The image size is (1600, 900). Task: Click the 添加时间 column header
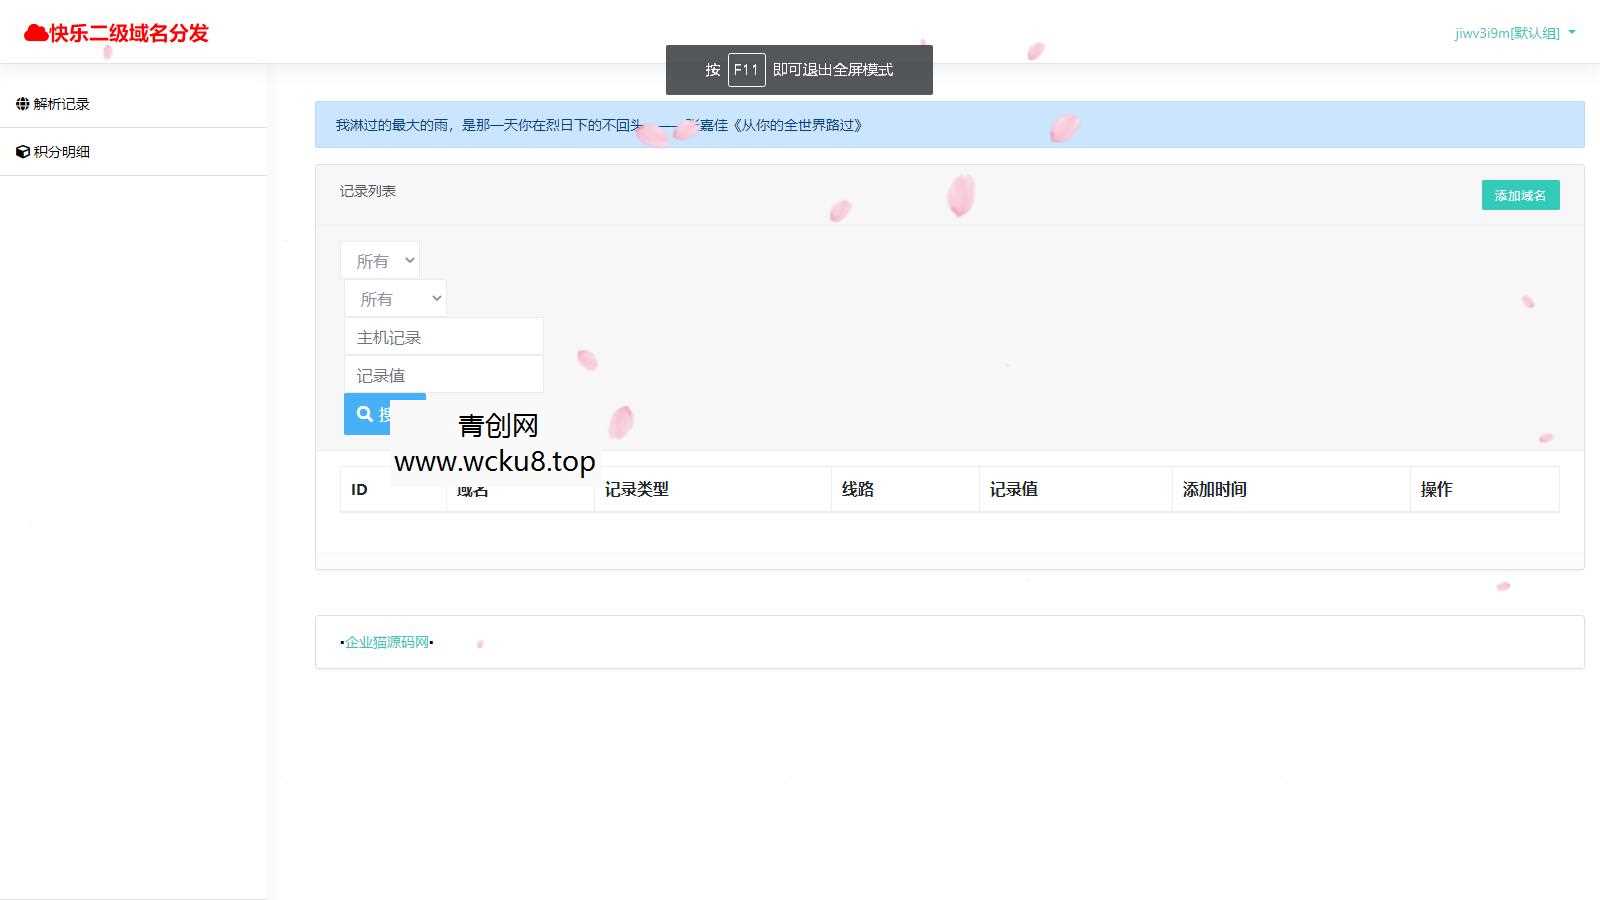coord(1214,489)
